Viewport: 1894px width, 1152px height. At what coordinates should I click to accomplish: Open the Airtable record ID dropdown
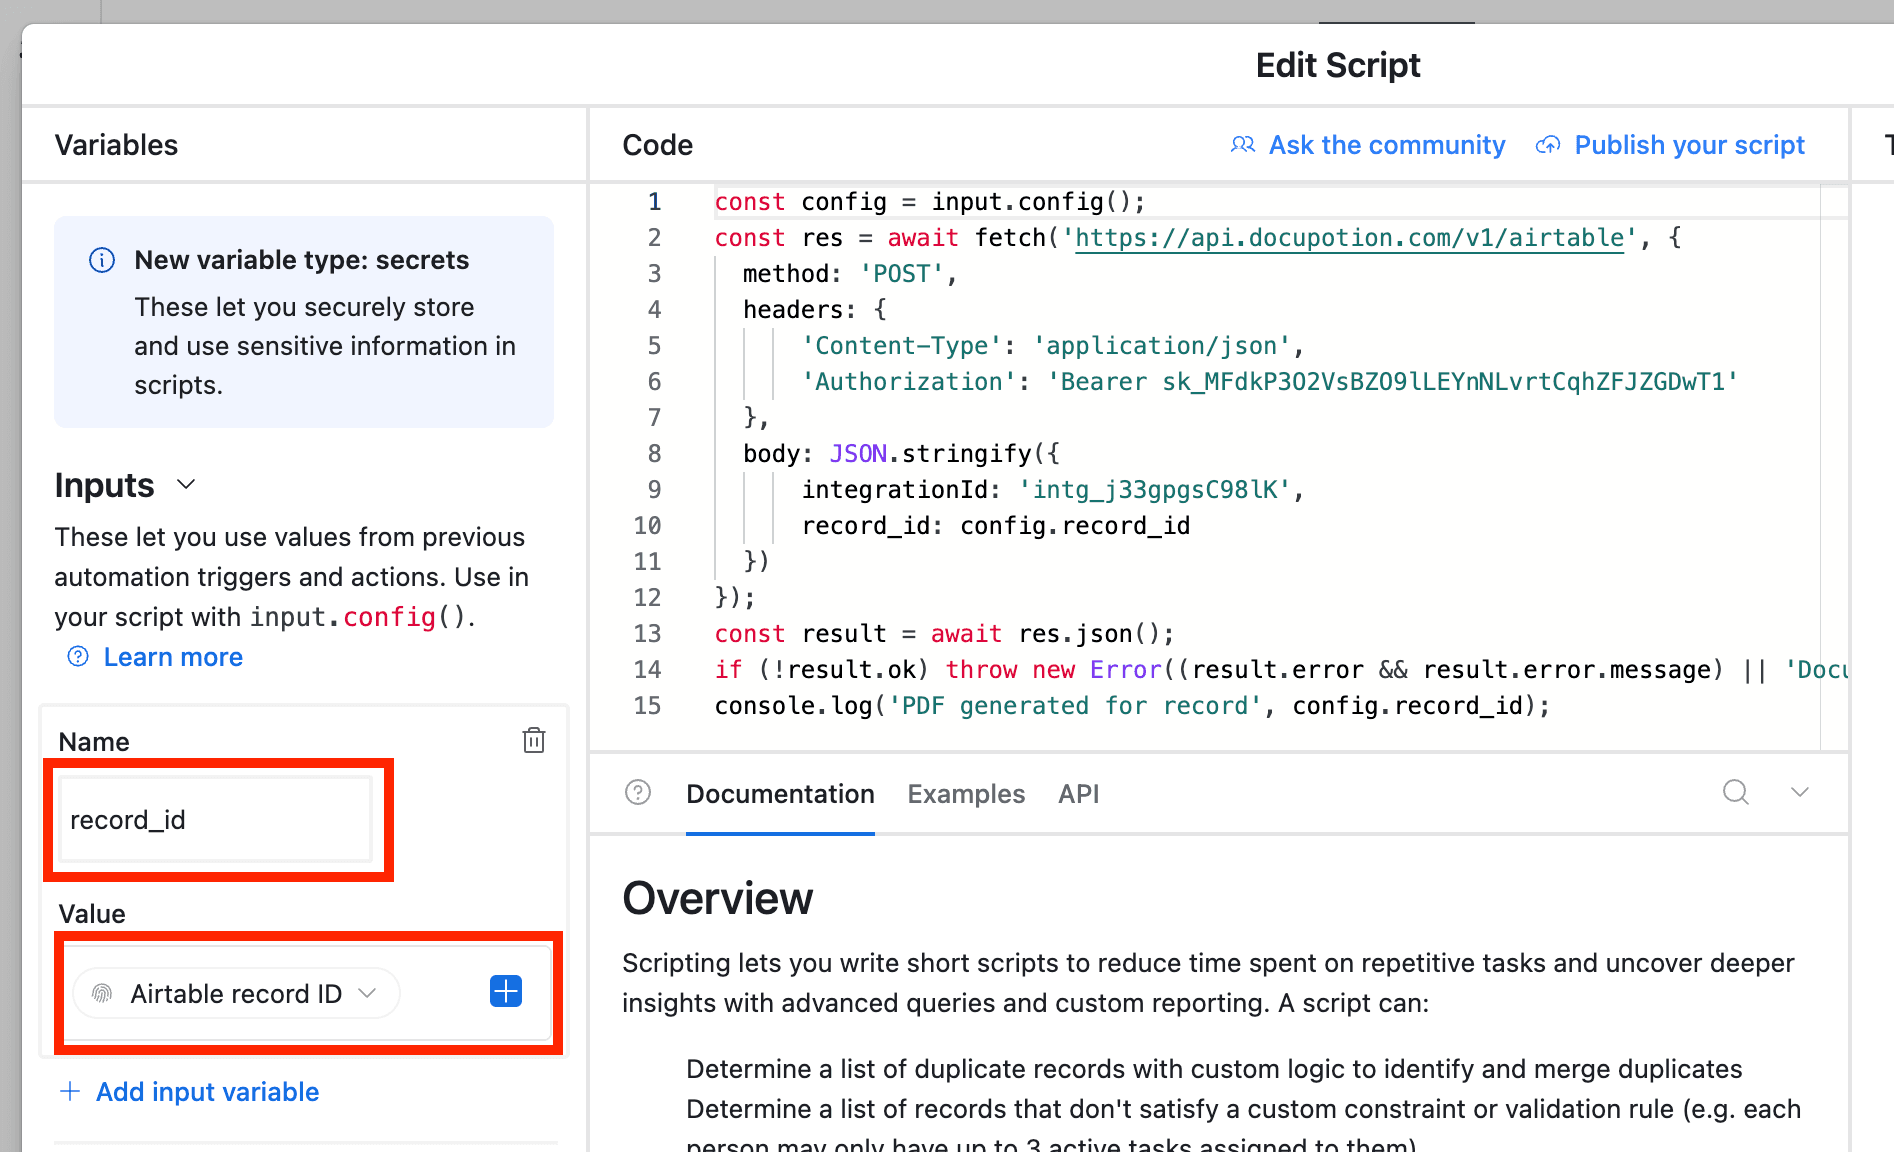pos(236,993)
